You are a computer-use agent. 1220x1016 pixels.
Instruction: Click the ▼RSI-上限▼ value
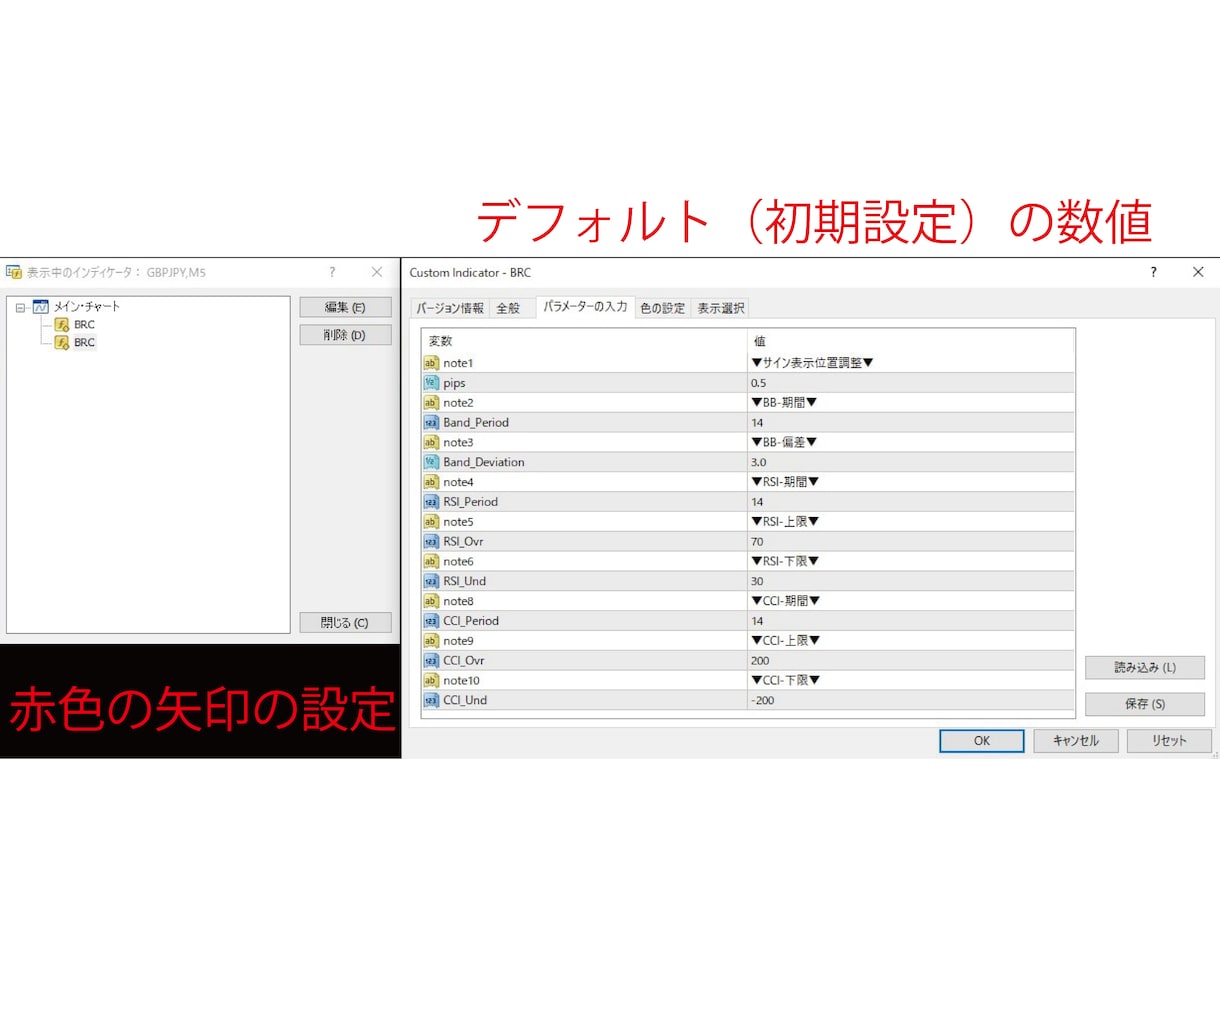click(x=785, y=522)
